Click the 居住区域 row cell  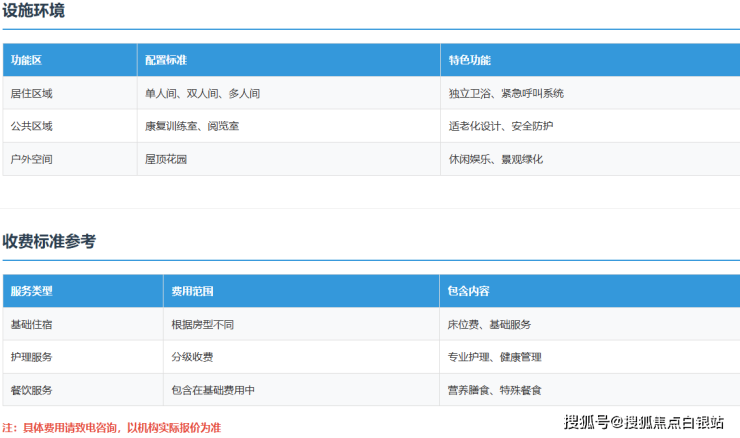tap(31, 93)
